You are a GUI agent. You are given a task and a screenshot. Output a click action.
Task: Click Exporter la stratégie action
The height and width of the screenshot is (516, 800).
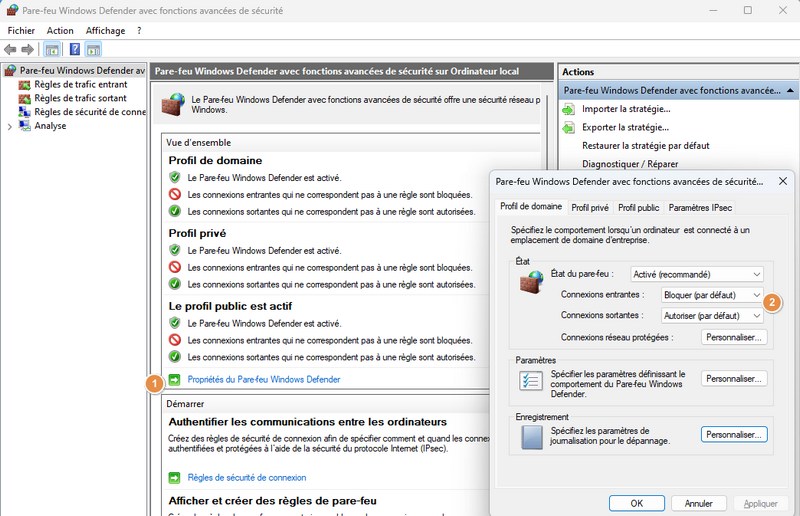pos(625,127)
